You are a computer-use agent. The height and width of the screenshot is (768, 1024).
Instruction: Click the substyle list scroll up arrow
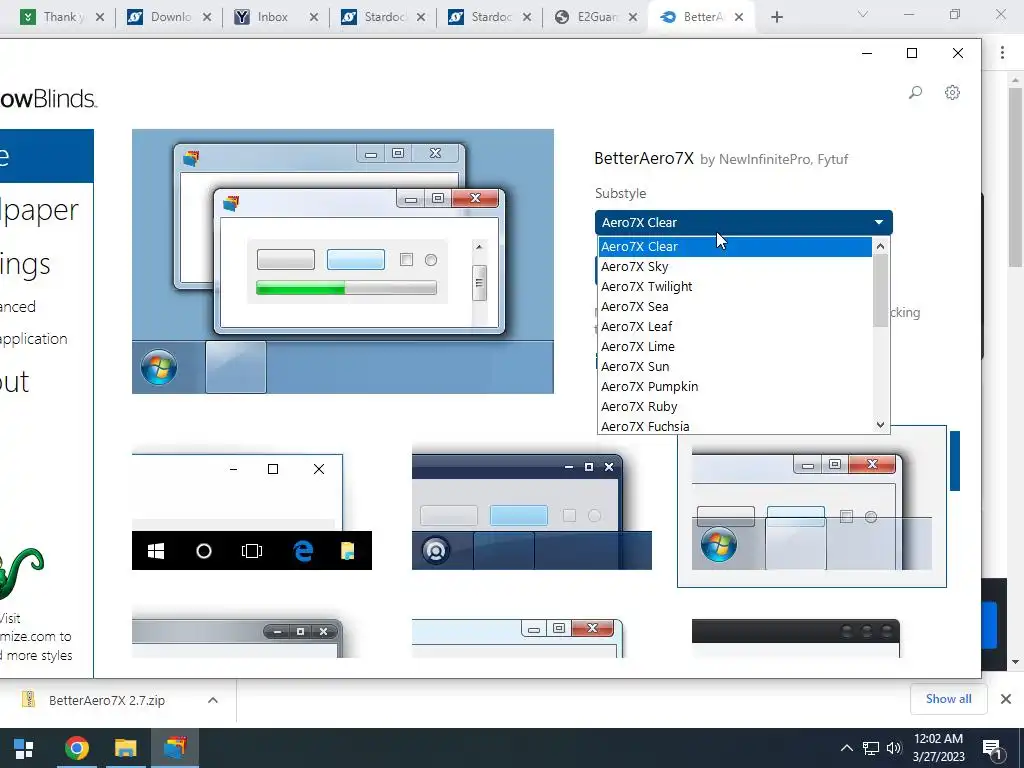click(x=880, y=246)
